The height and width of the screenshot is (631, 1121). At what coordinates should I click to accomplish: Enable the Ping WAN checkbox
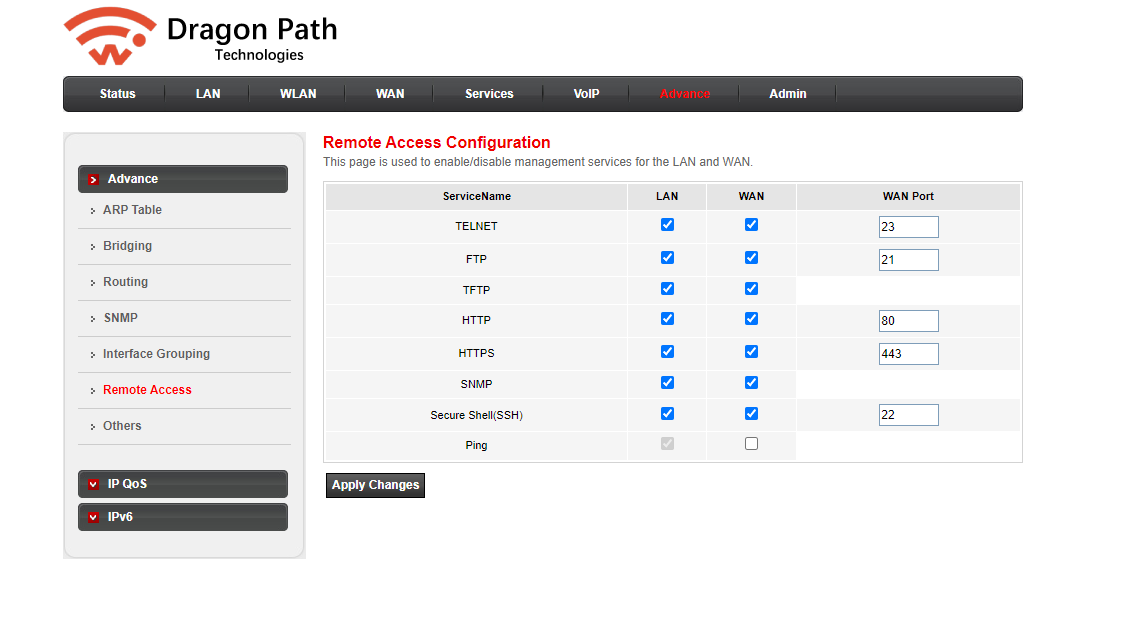[751, 444]
